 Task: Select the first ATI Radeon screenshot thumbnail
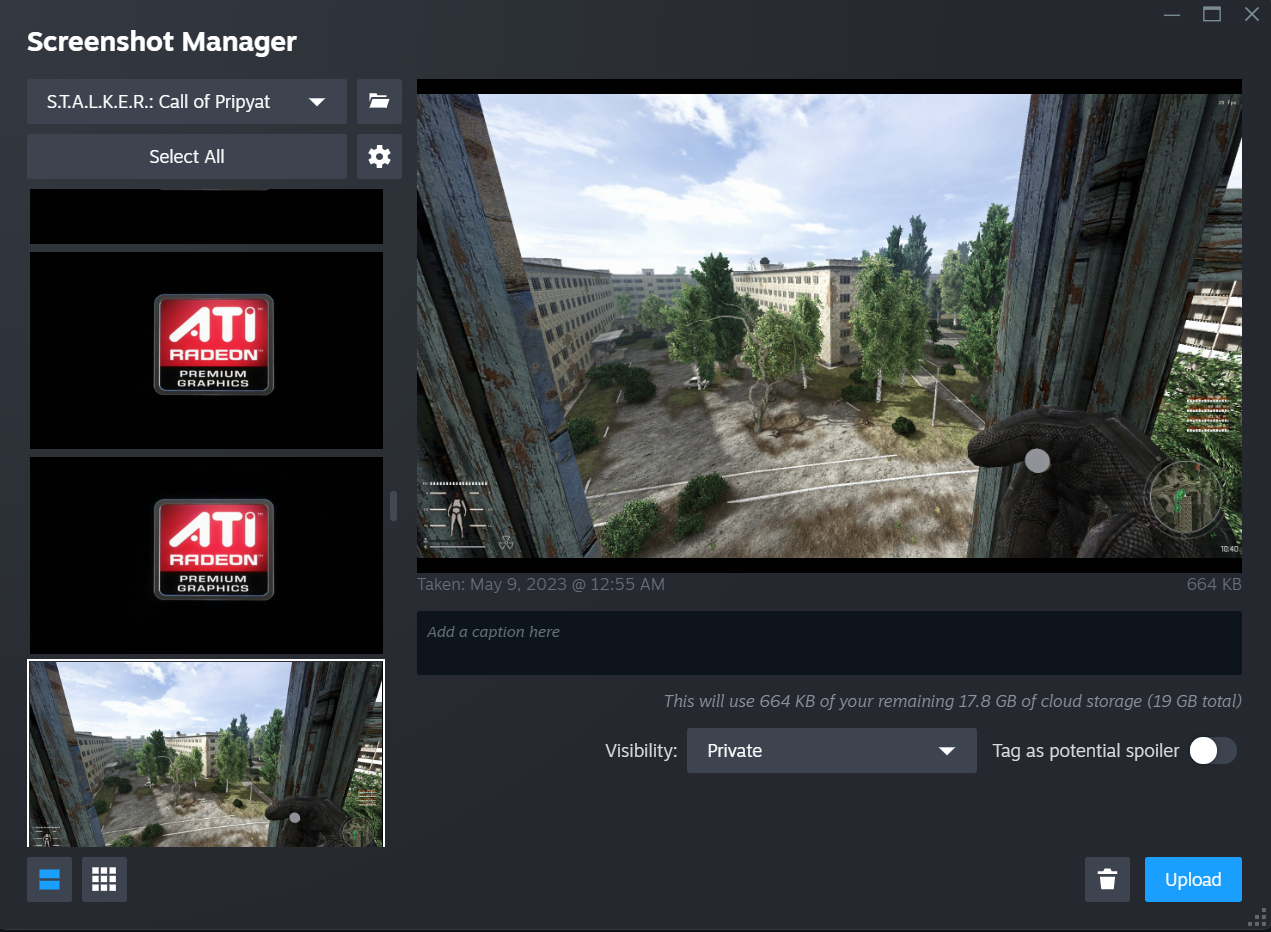click(x=206, y=350)
